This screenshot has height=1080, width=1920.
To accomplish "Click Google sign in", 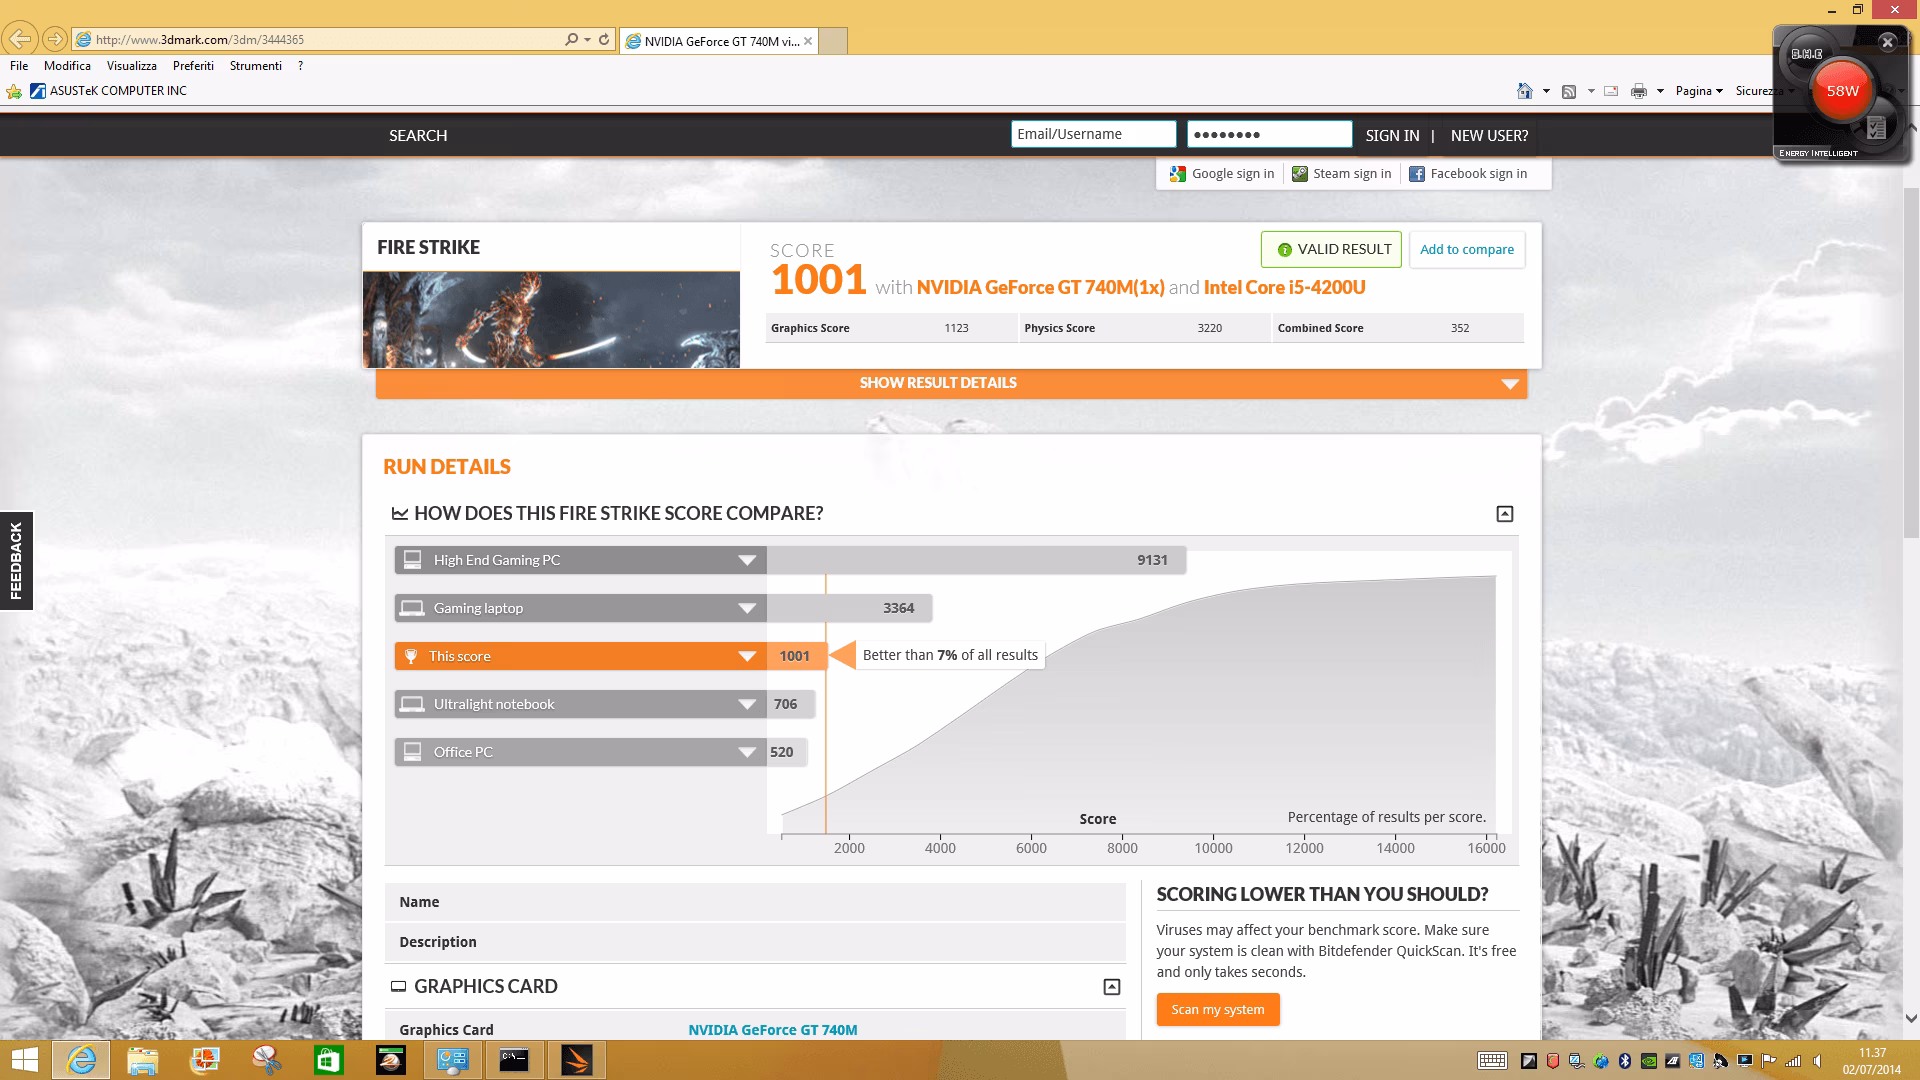I will tap(1222, 174).
